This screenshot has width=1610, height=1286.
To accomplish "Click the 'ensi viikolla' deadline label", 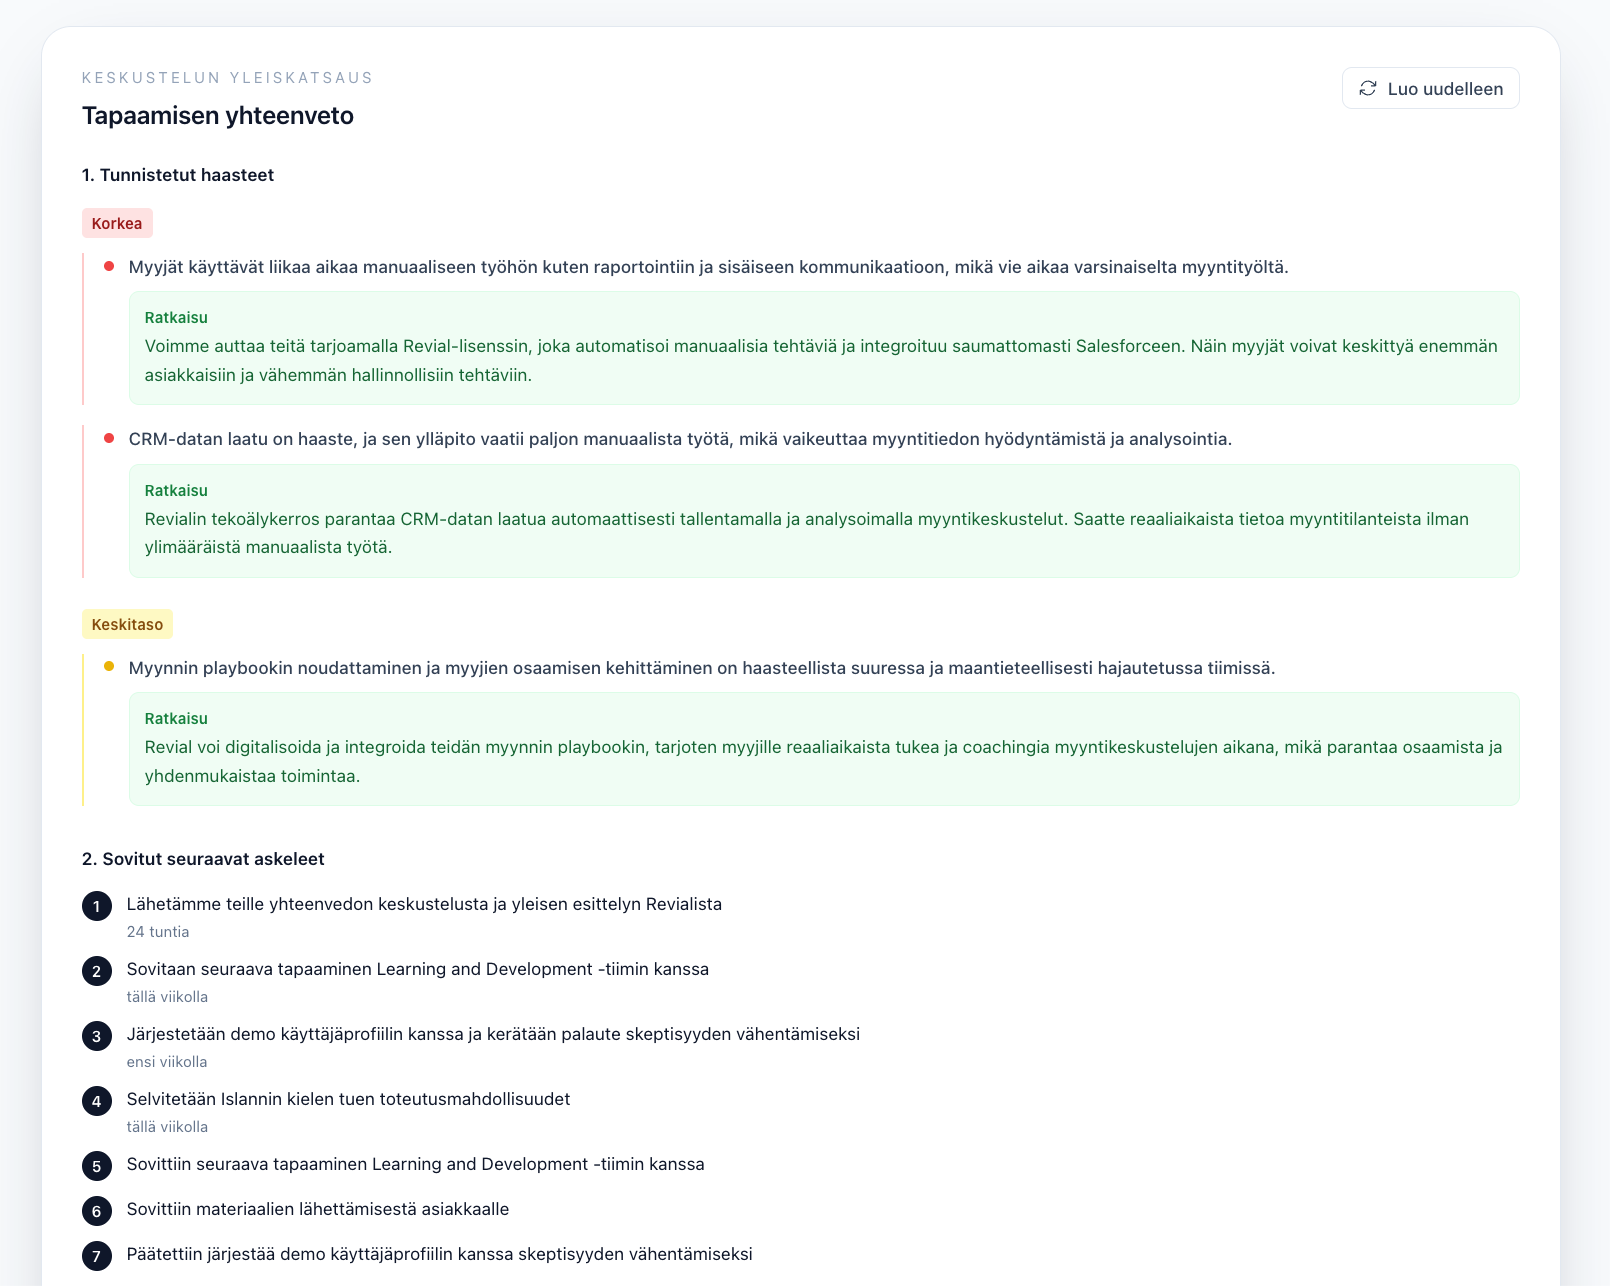I will [167, 1062].
